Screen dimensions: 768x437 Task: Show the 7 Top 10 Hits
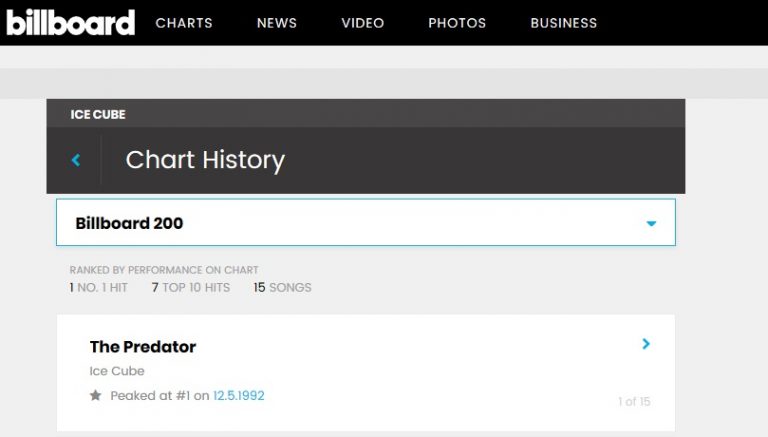pos(190,288)
